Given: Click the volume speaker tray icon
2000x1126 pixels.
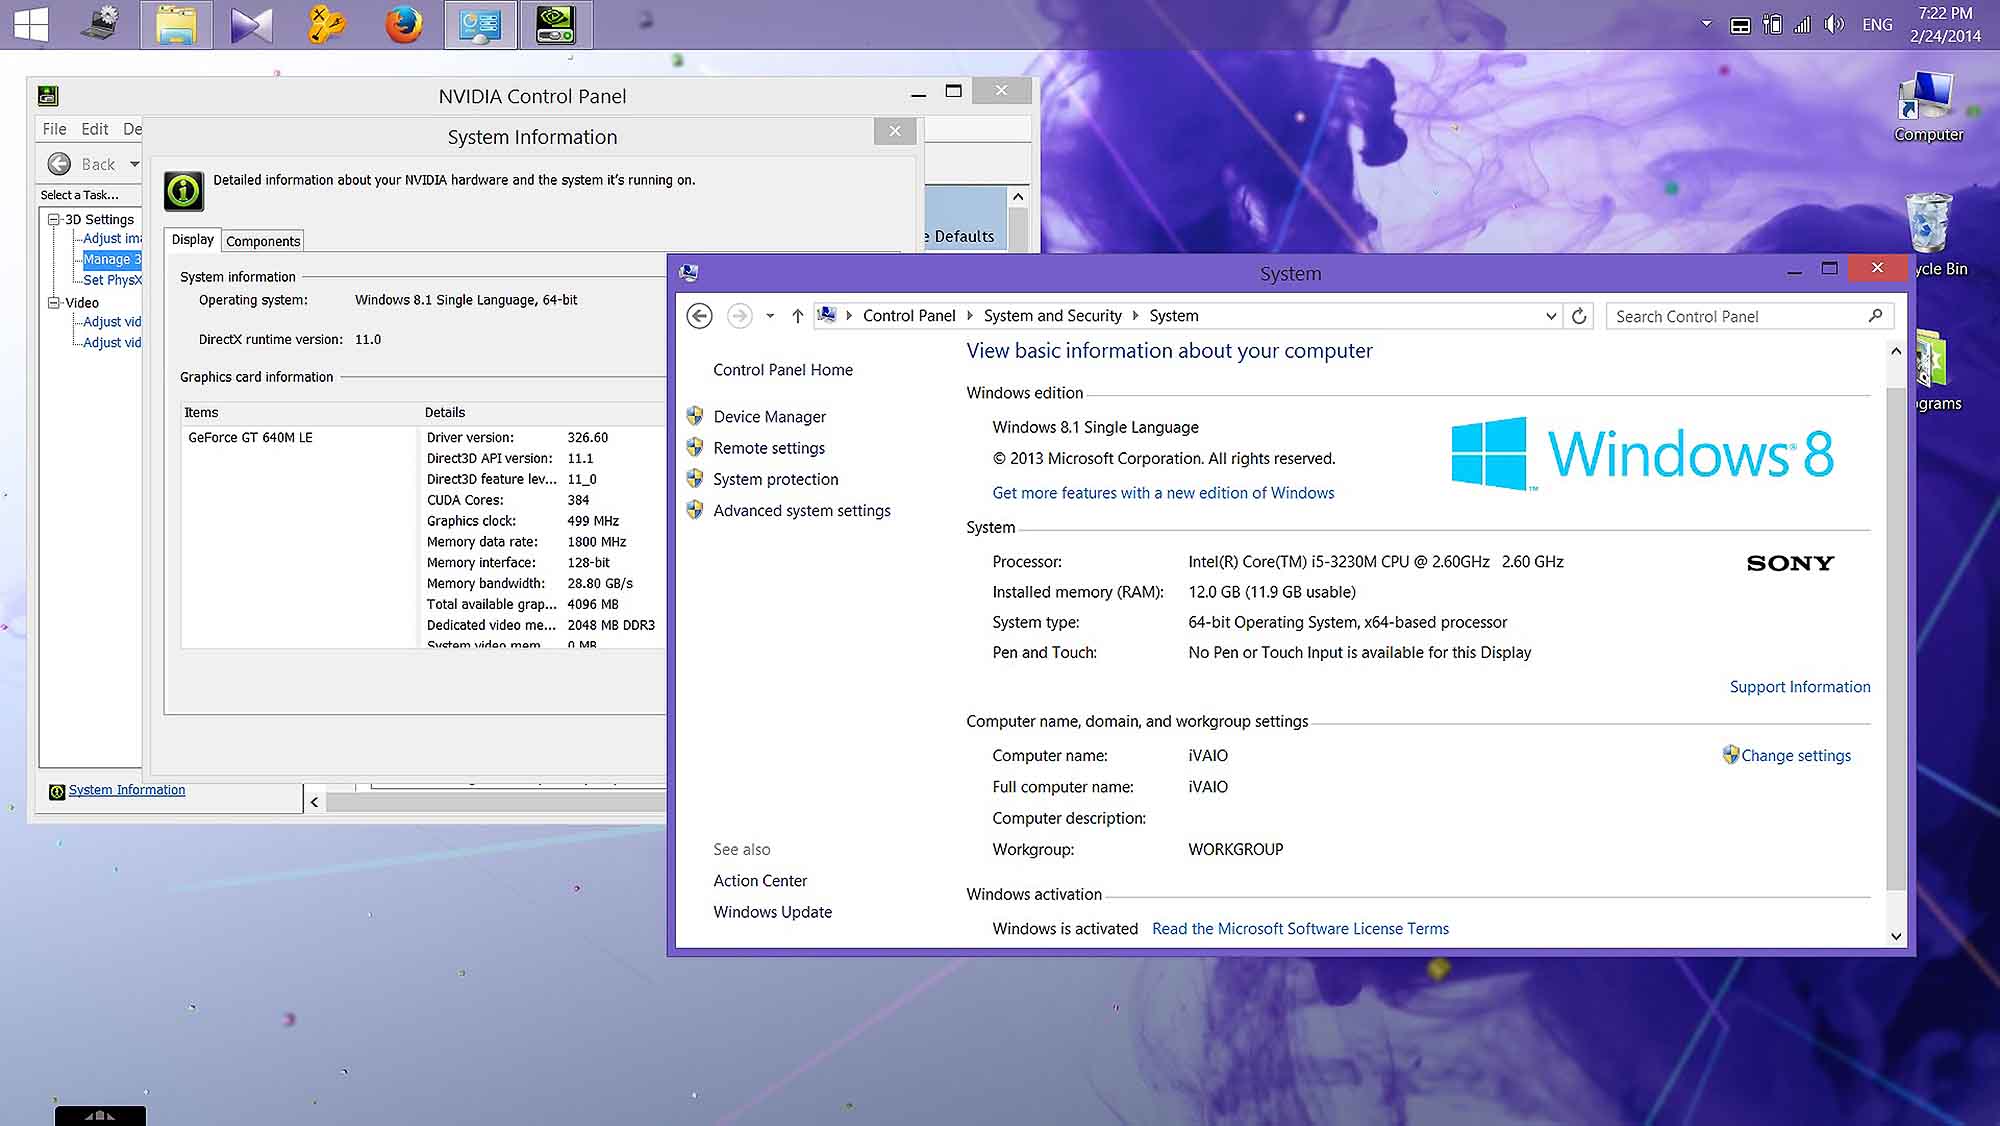Looking at the screenshot, I should click(x=1833, y=25).
